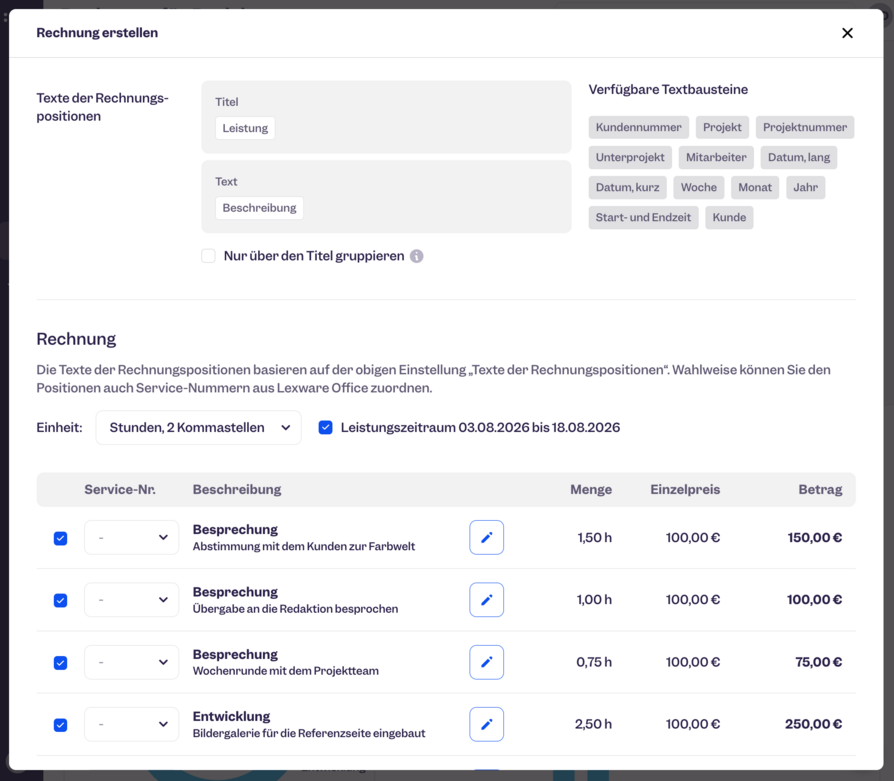Uncheck the Bildergalerie Entwicklung row
894x781 pixels.
tap(60, 725)
